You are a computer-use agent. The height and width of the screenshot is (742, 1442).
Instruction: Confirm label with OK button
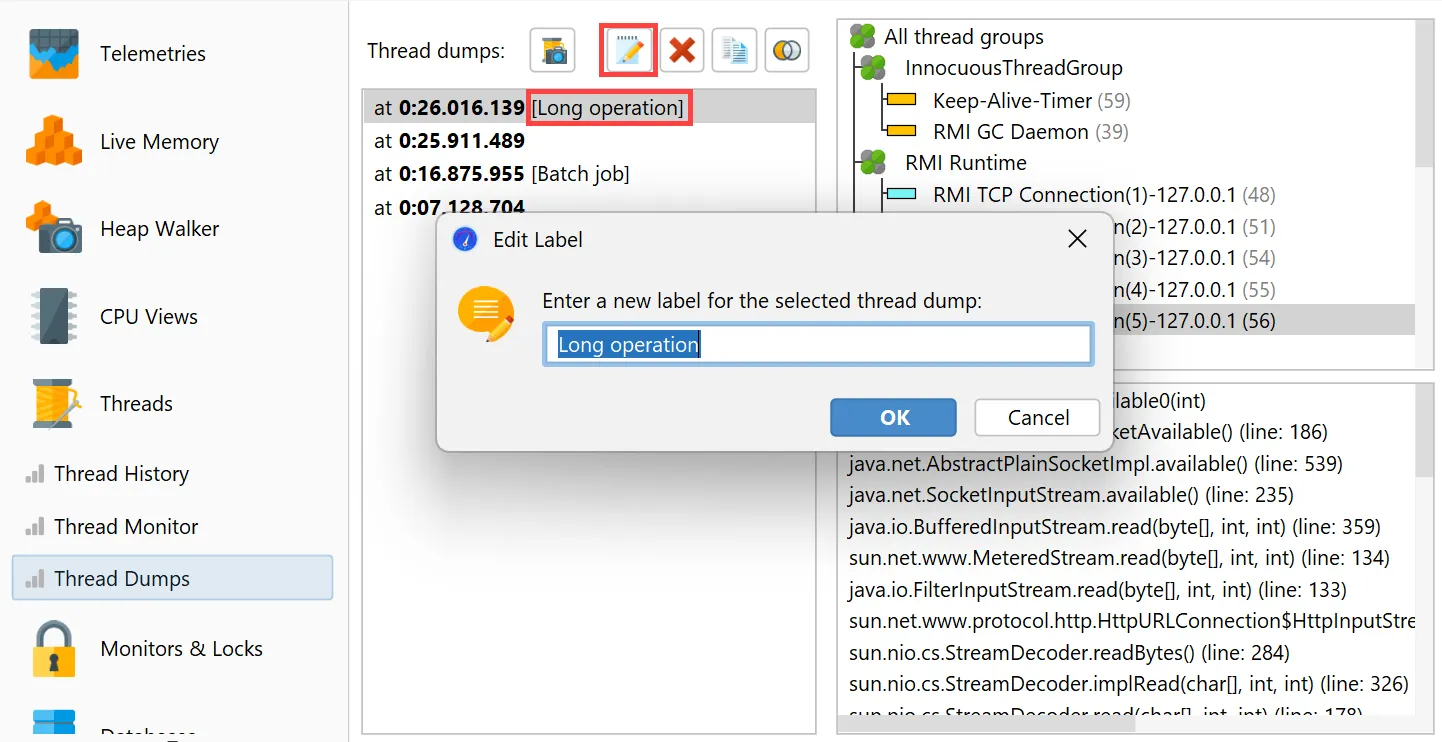click(893, 418)
